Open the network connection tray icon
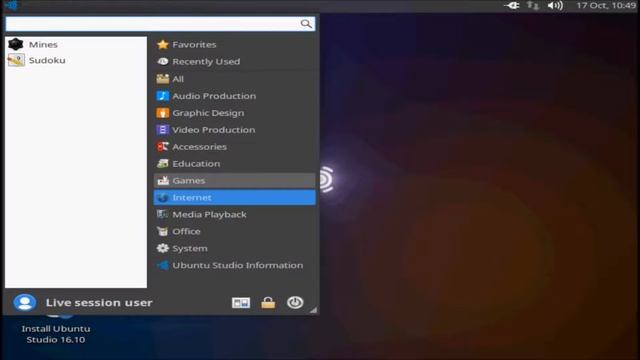 point(533,5)
